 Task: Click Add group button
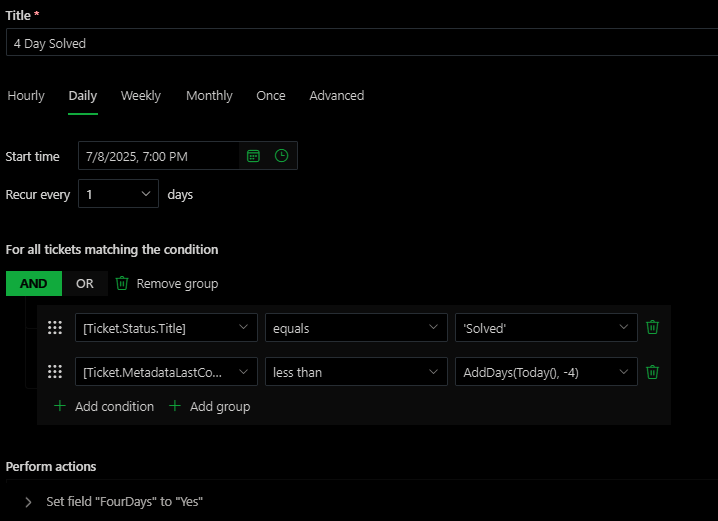209,406
